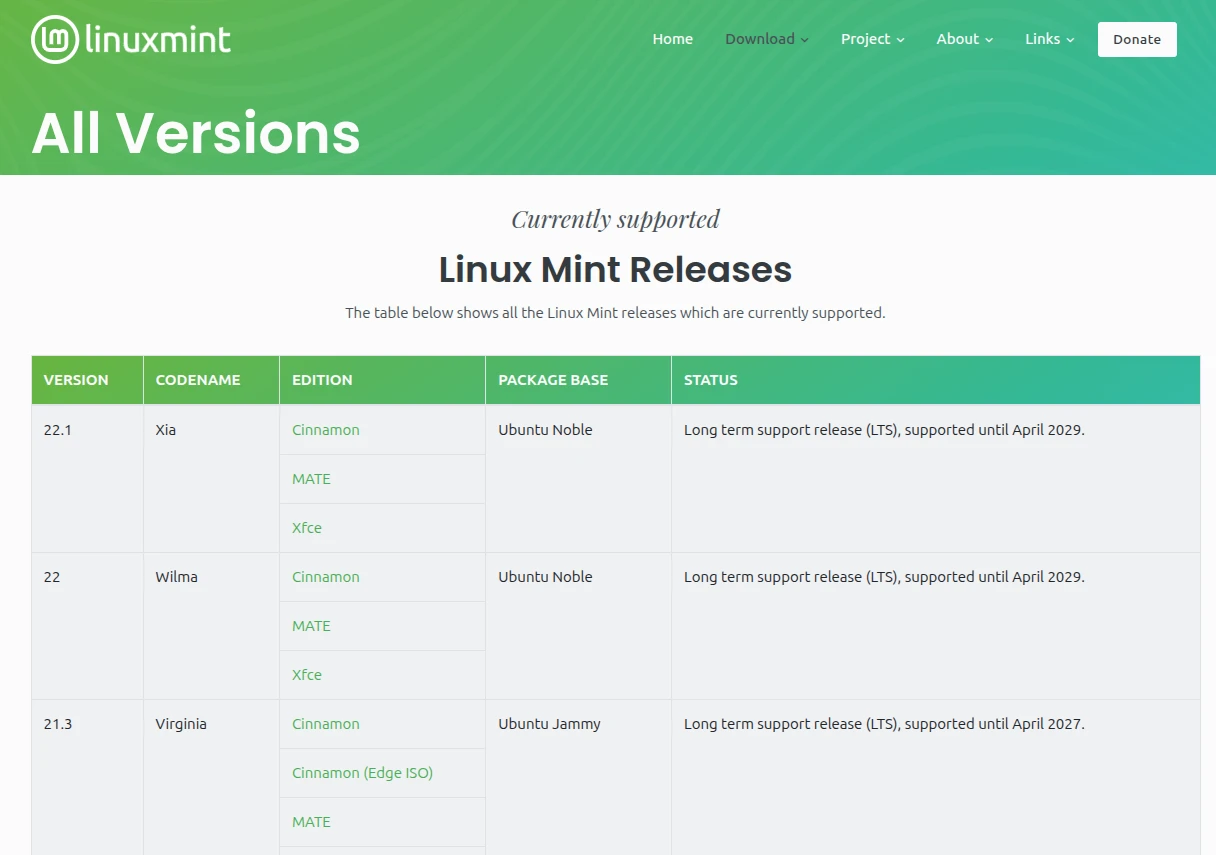
Task: Click the Donate button
Action: coord(1136,39)
